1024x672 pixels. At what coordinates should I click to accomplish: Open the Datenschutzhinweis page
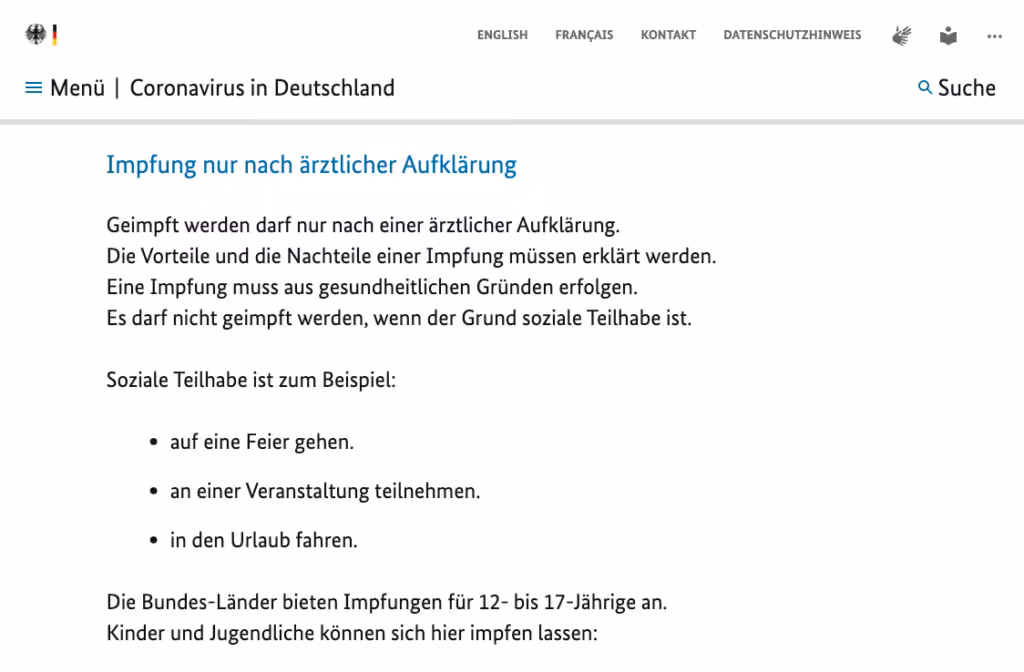[x=792, y=35]
